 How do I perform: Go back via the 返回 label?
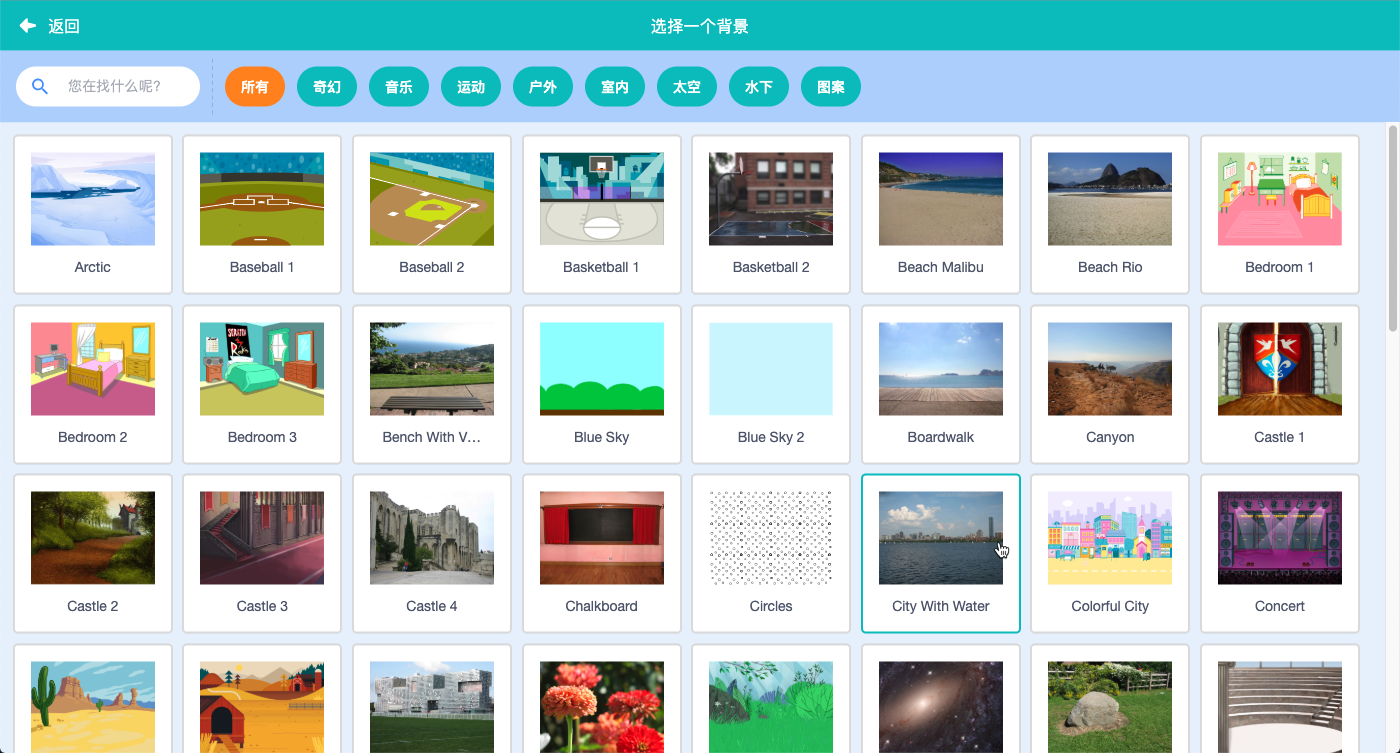(x=64, y=26)
